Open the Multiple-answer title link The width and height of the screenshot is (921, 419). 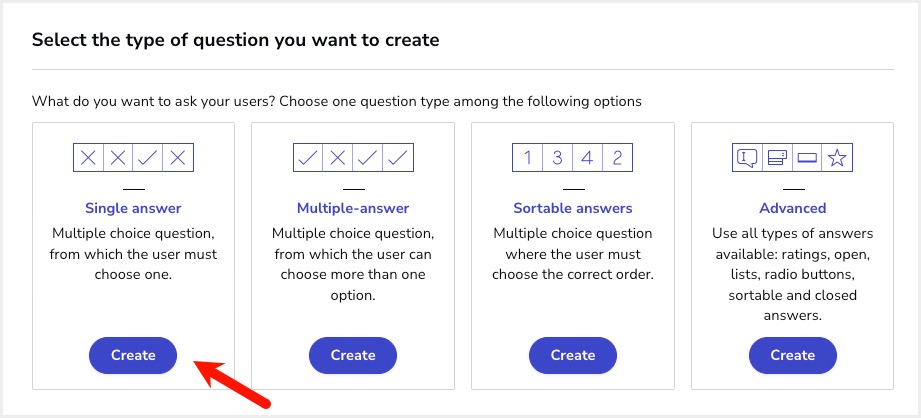353,208
